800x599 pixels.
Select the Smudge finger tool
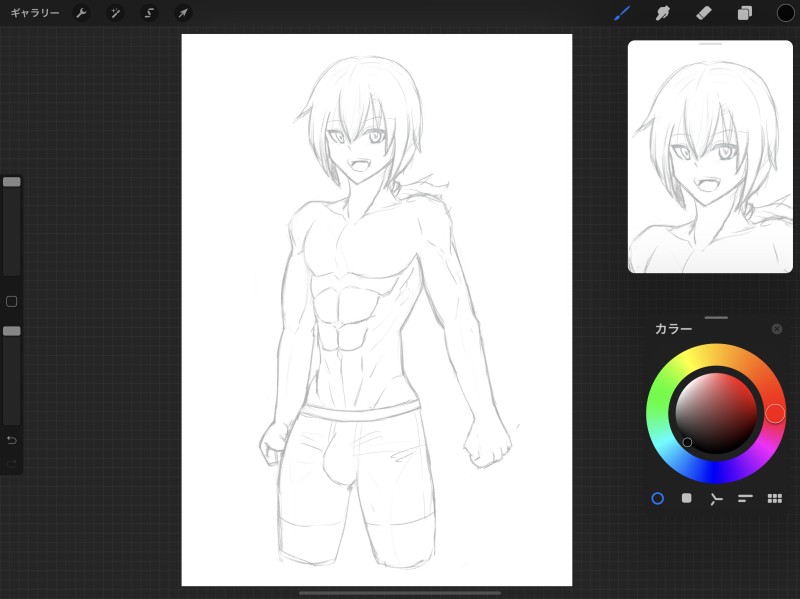tap(663, 13)
